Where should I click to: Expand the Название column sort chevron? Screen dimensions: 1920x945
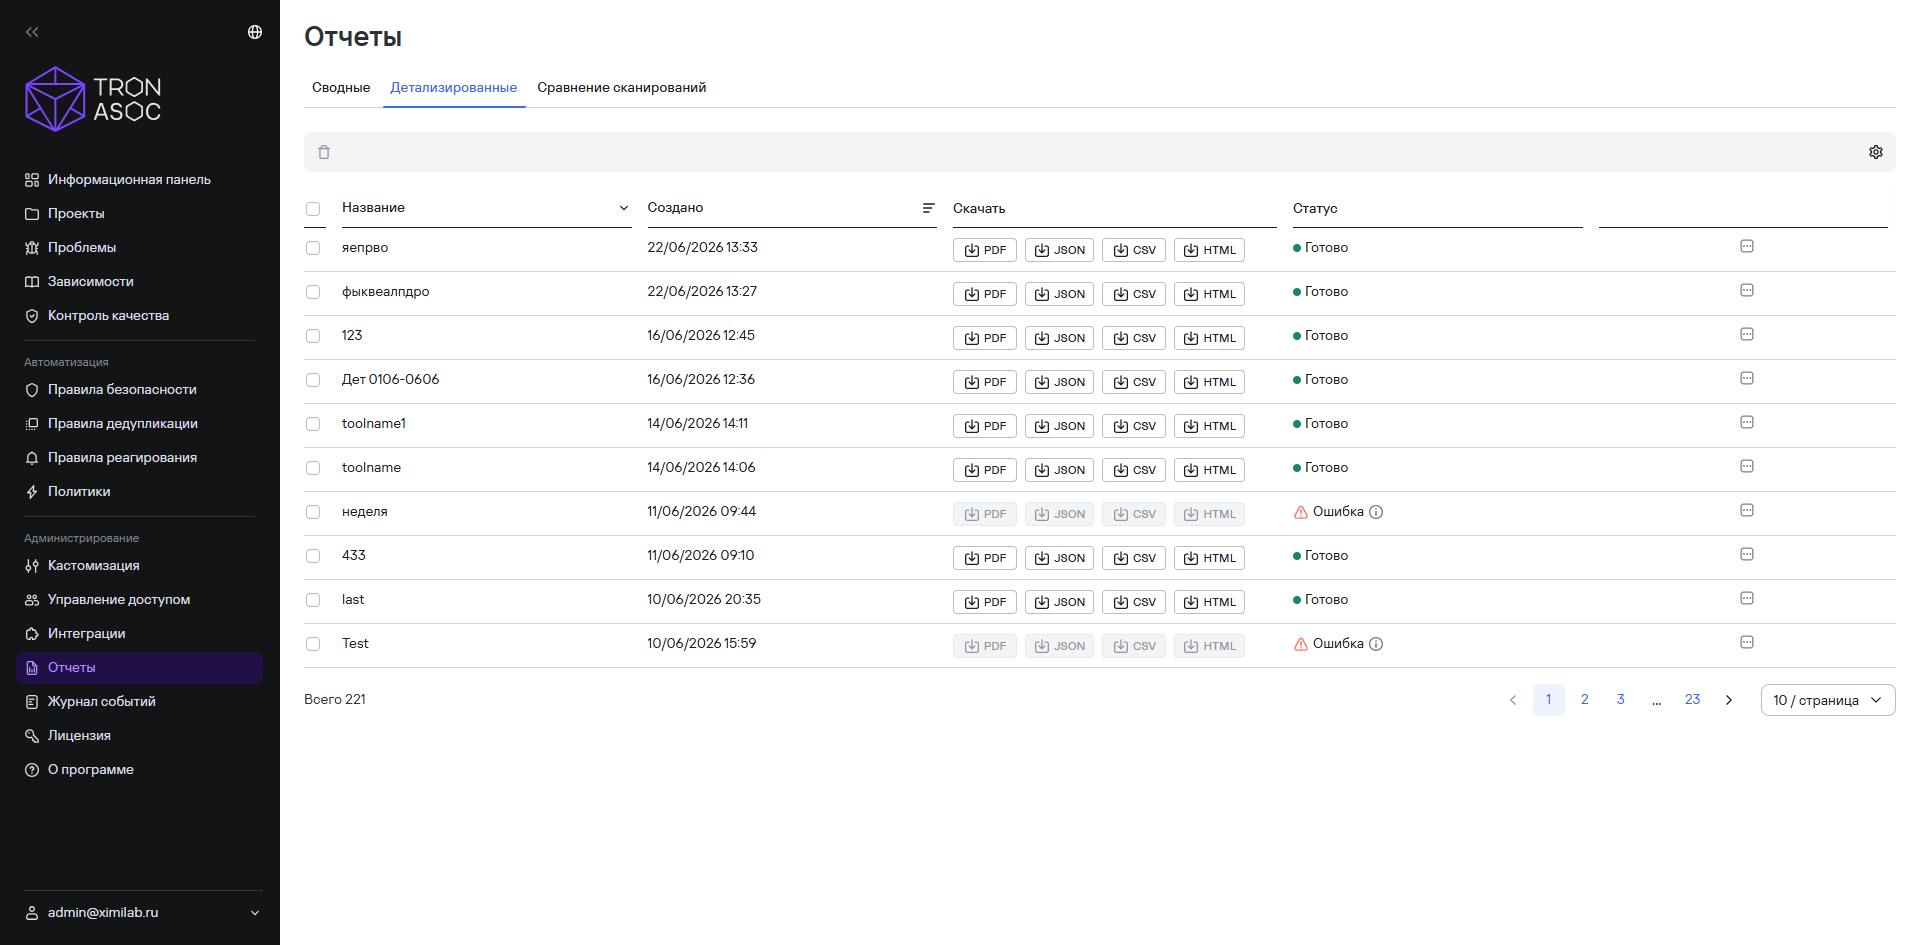624,208
